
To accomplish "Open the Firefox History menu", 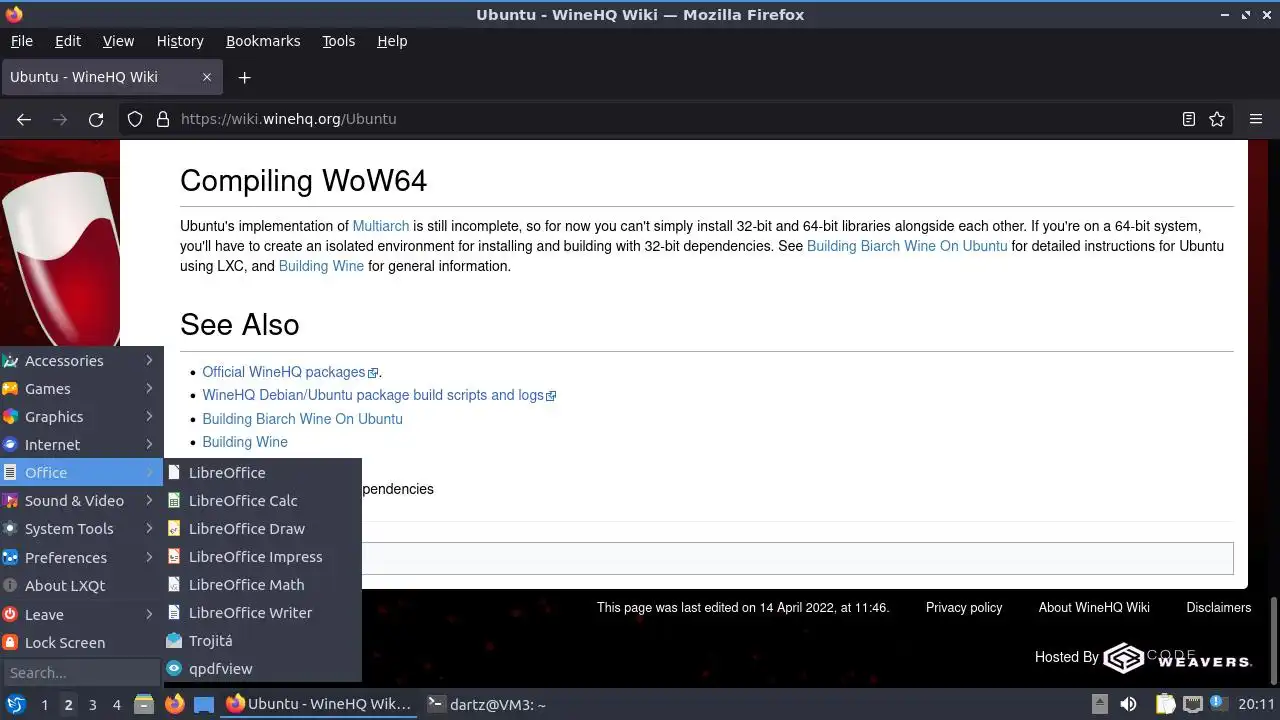I will pos(180,41).
